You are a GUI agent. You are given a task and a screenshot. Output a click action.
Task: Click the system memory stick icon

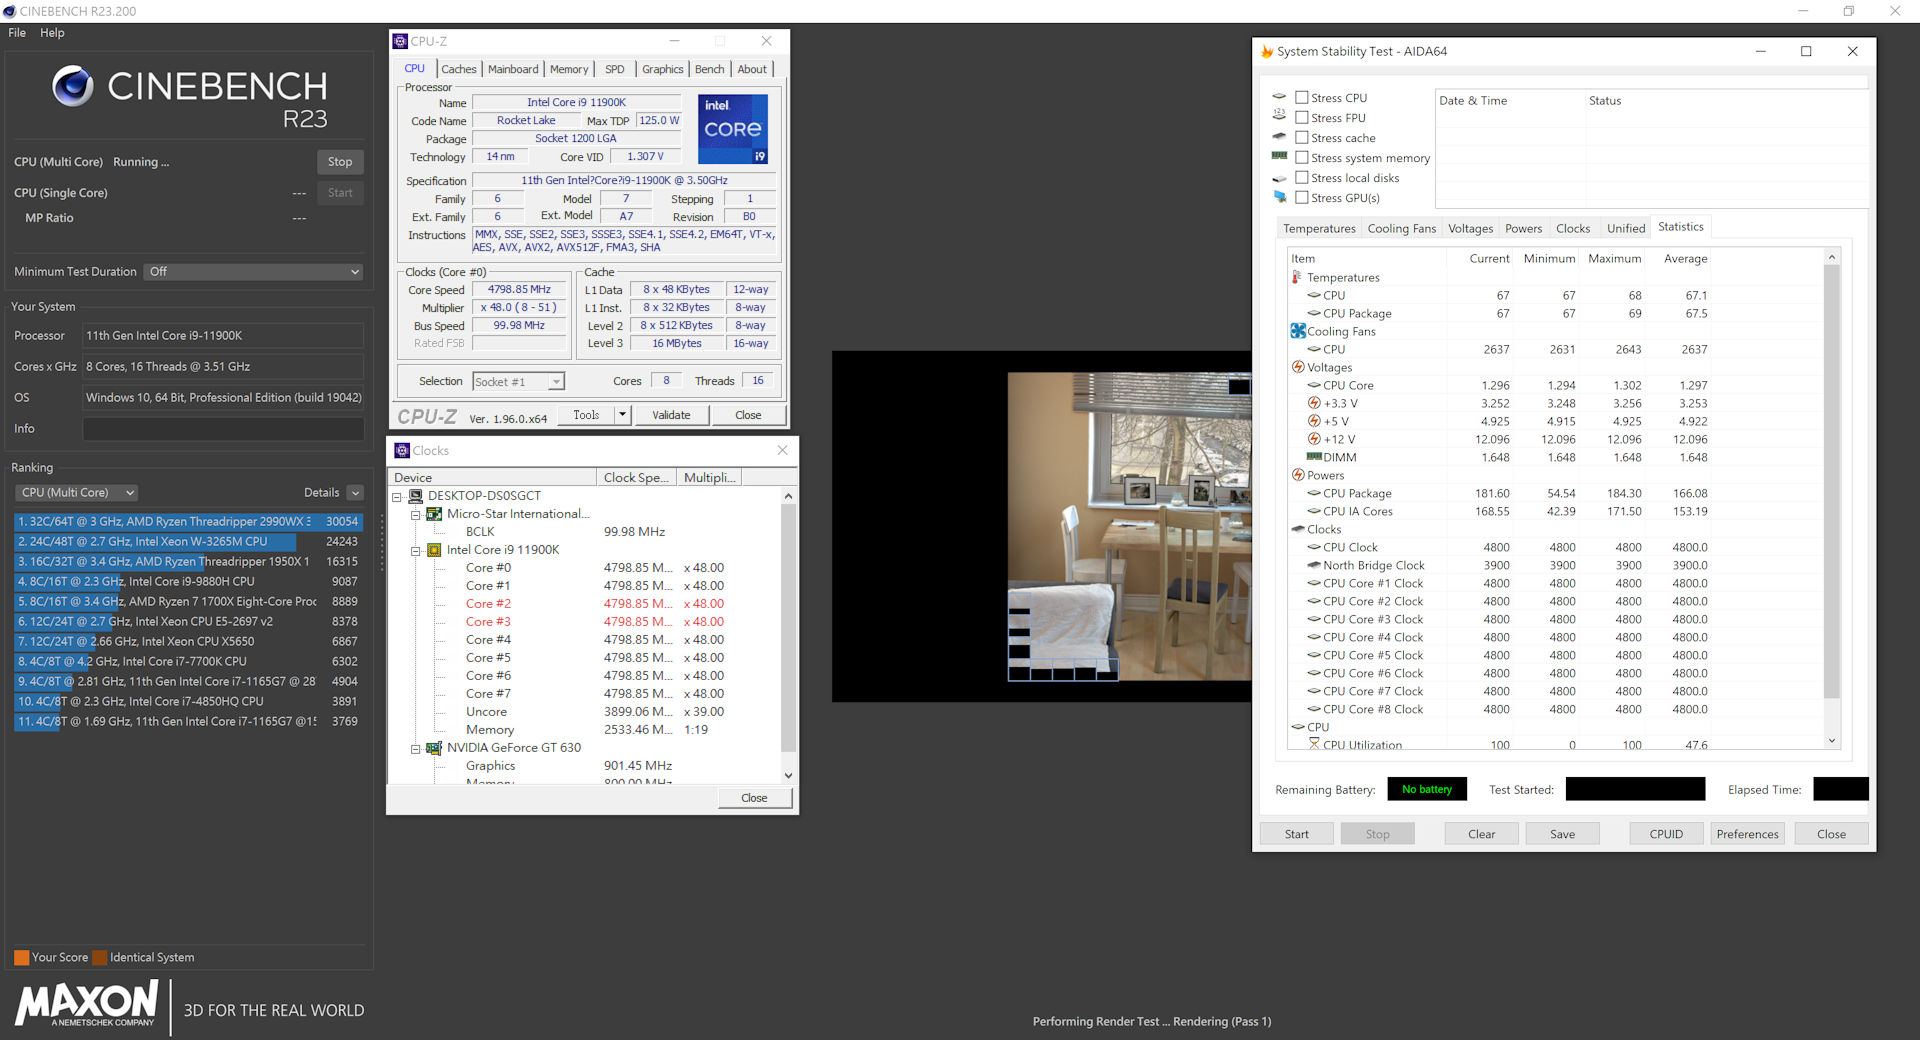(1279, 156)
